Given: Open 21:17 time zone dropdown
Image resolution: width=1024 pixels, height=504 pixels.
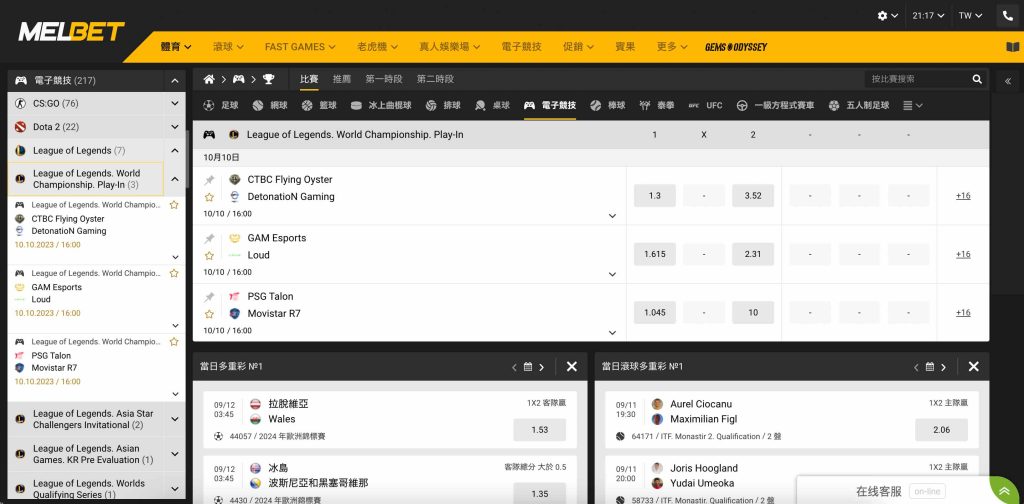Looking at the screenshot, I should [x=929, y=16].
